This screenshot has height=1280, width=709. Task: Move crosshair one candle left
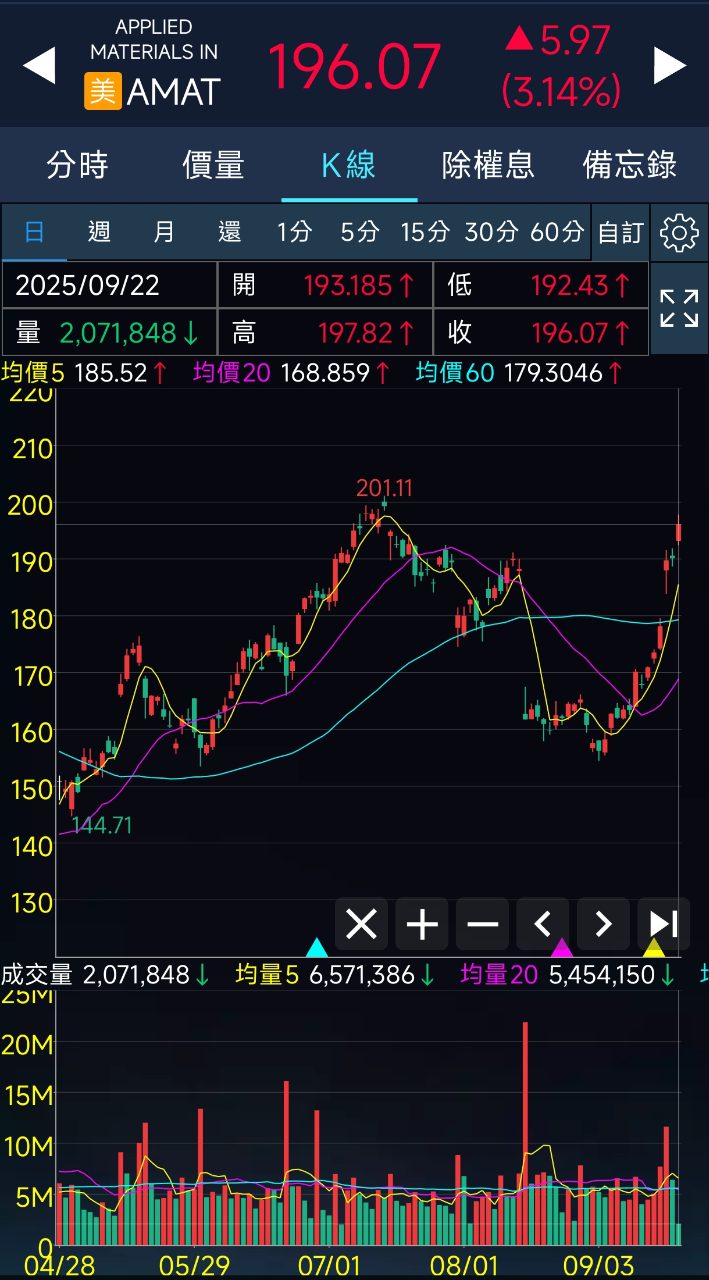click(543, 924)
